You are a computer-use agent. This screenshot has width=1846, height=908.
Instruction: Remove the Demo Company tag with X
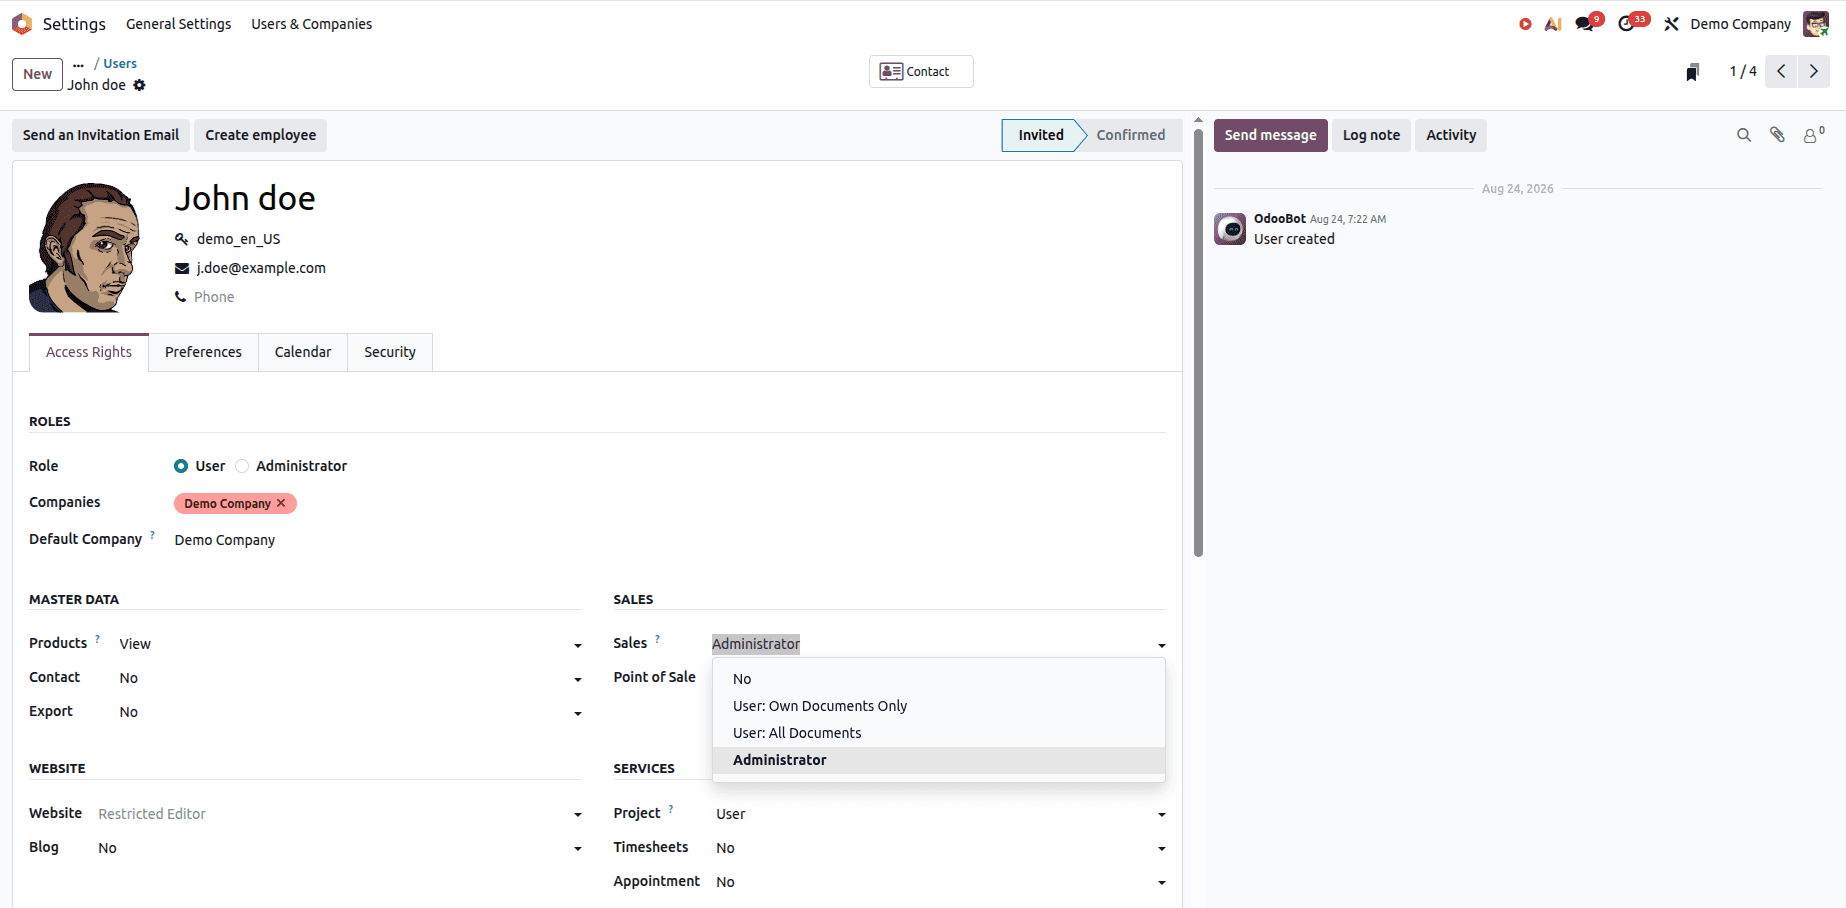(281, 503)
